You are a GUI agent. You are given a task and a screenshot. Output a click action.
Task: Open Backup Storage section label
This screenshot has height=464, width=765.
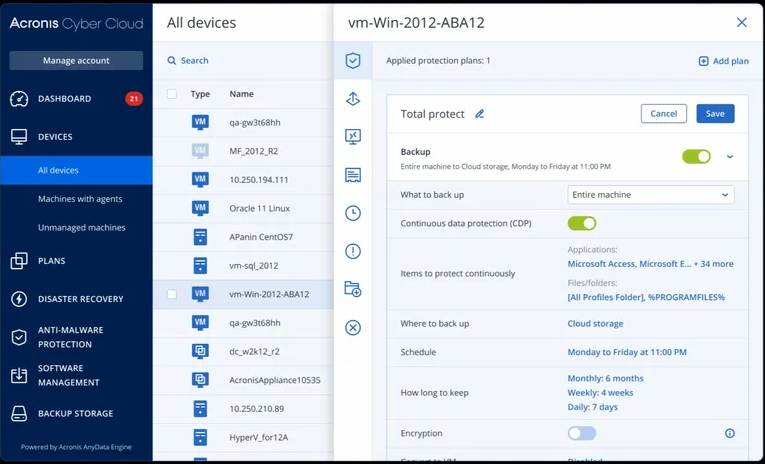point(76,413)
